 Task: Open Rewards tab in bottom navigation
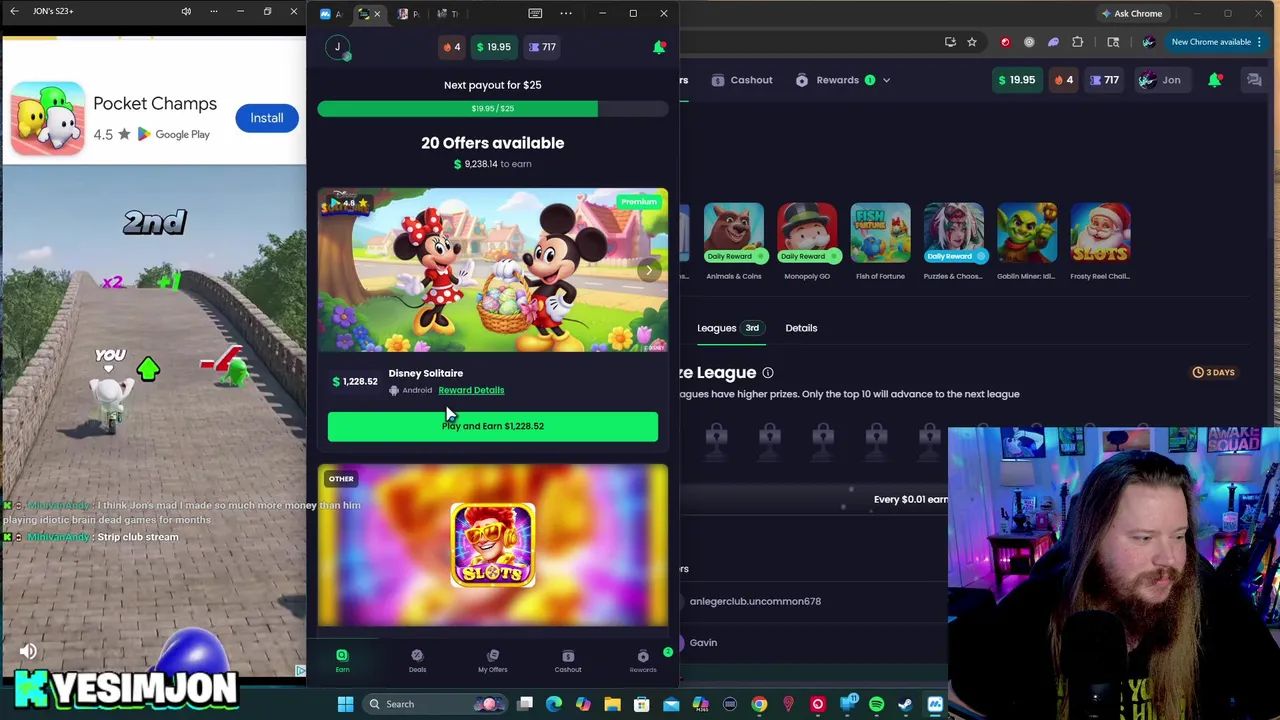tap(643, 660)
